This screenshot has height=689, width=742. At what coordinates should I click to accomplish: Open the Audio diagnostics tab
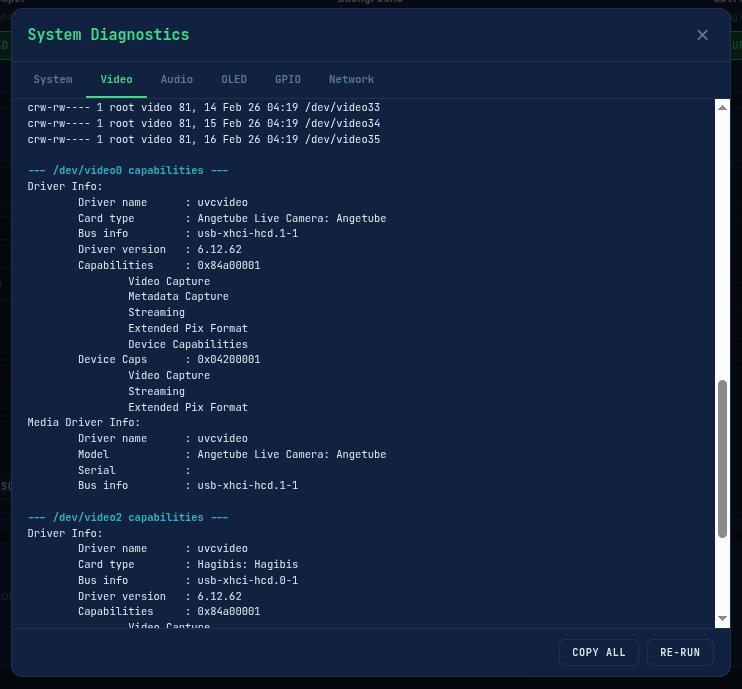pyautogui.click(x=177, y=79)
